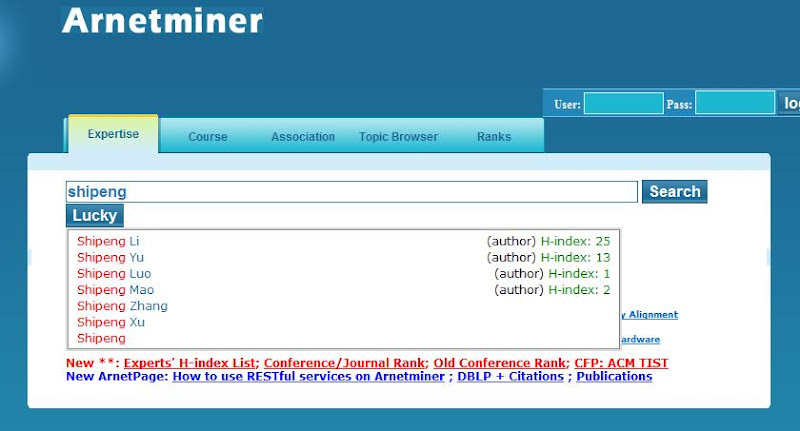This screenshot has width=800, height=431.
Task: Click the search box containing shipeng
Action: coord(352,192)
